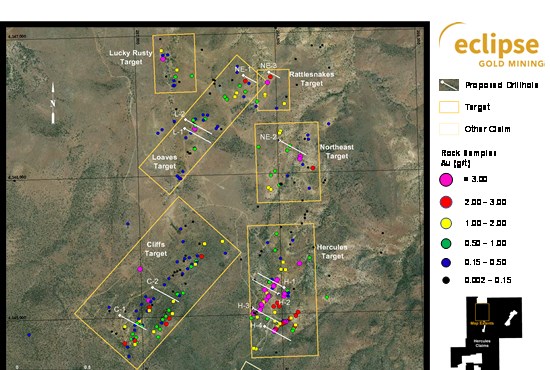Click the Eclipse Gold Mining logo

coord(491,45)
